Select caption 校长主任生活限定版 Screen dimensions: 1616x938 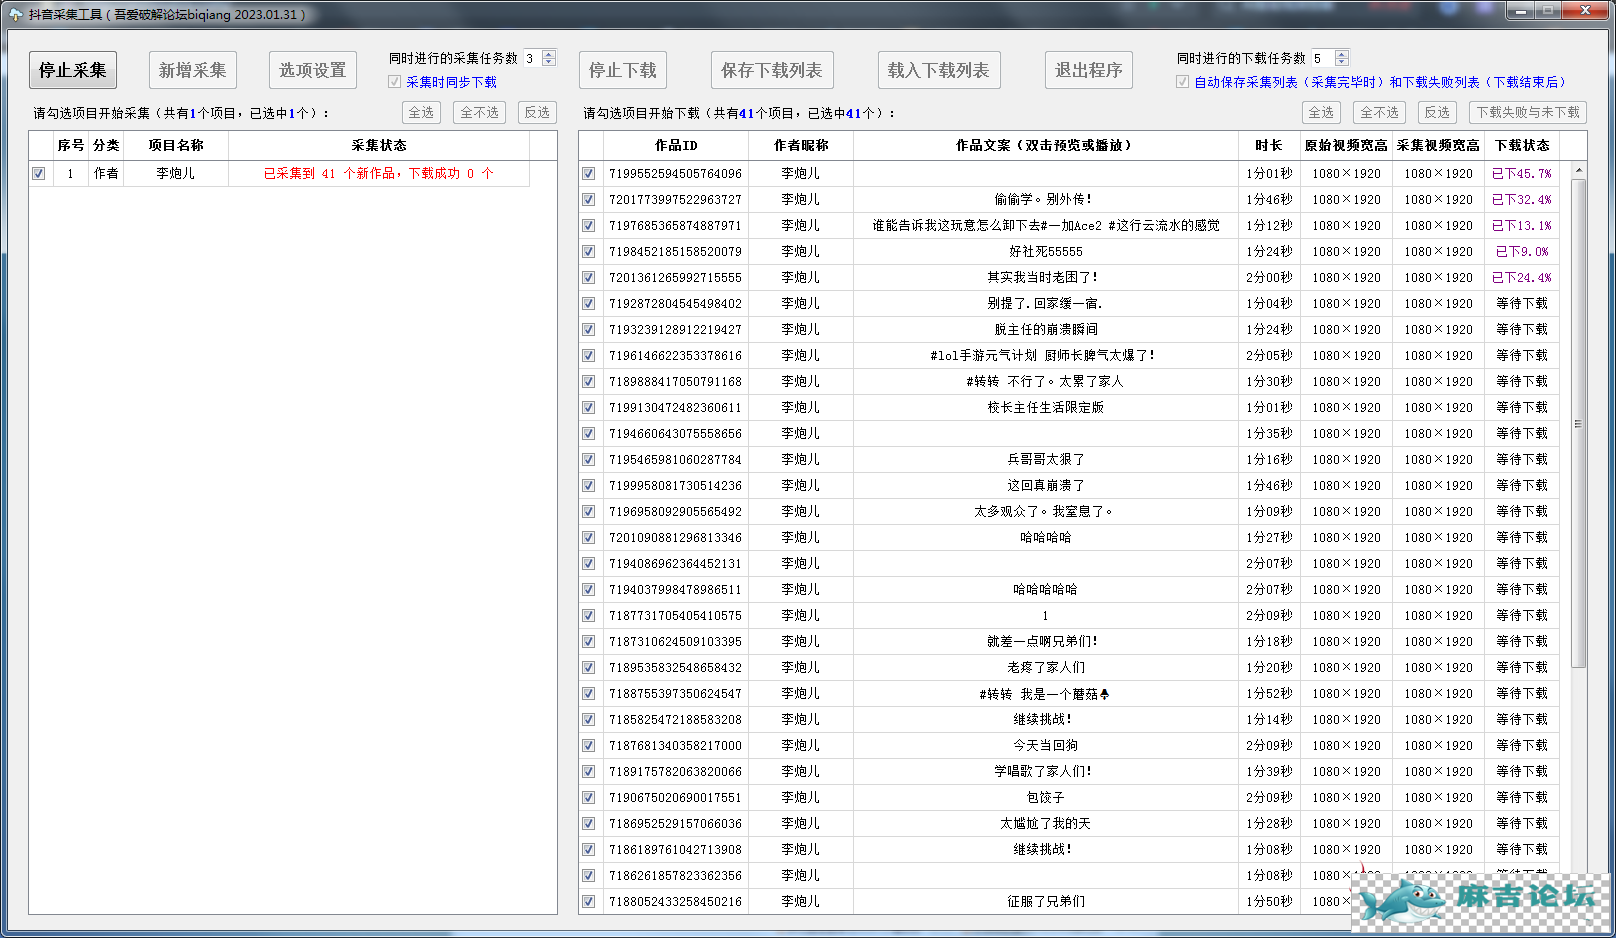pyautogui.click(x=1045, y=407)
